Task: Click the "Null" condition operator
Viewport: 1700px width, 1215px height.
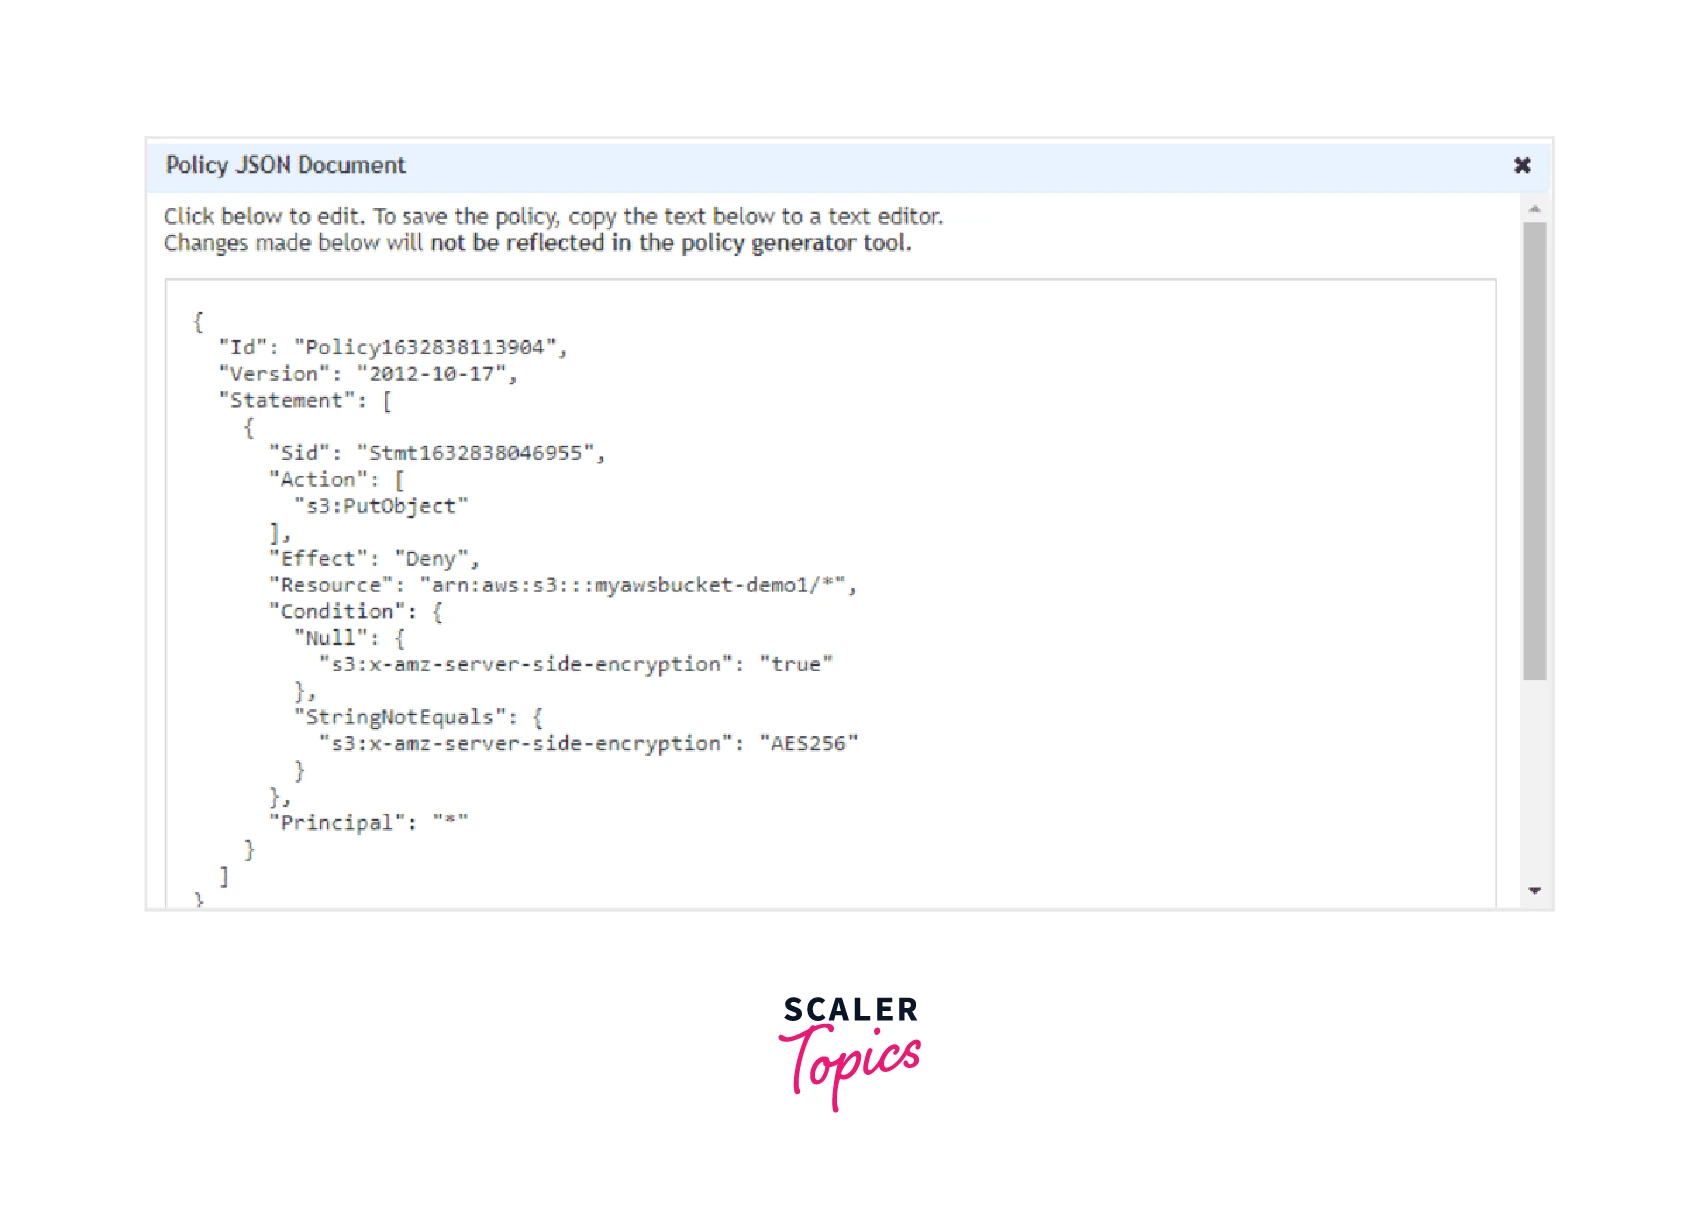Action: pyautogui.click(x=330, y=638)
